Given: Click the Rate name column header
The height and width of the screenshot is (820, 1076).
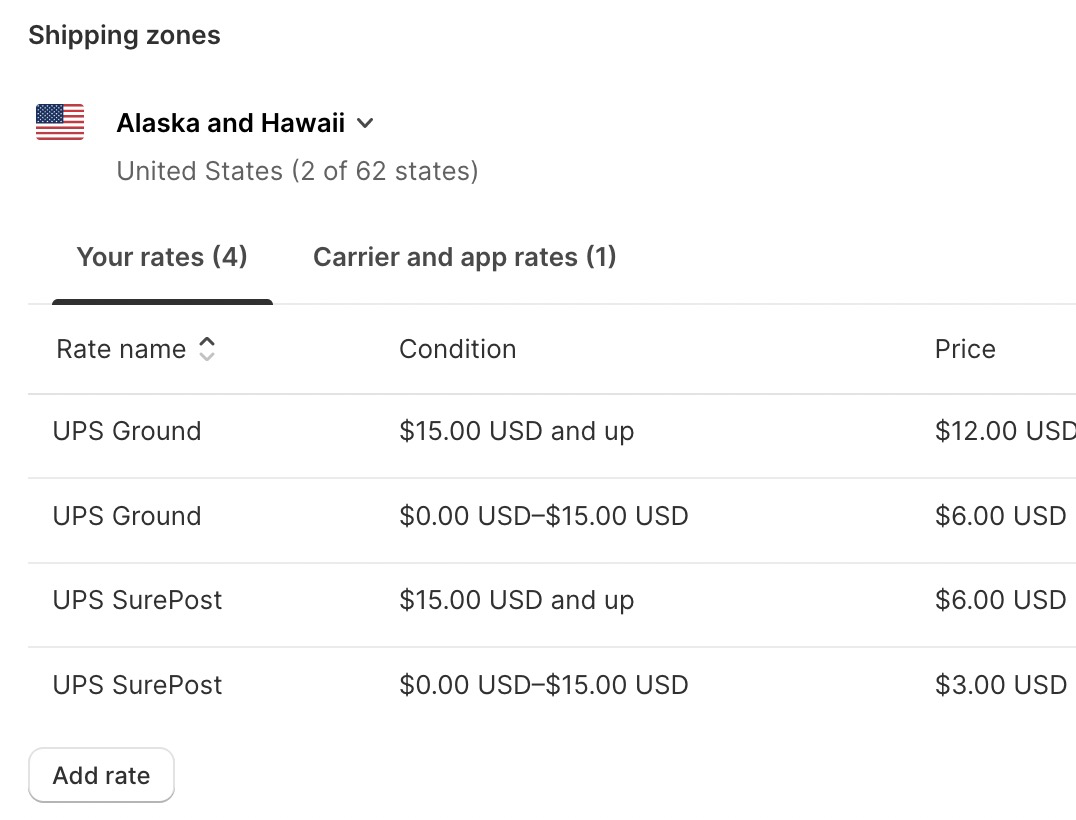Looking at the screenshot, I should (121, 349).
